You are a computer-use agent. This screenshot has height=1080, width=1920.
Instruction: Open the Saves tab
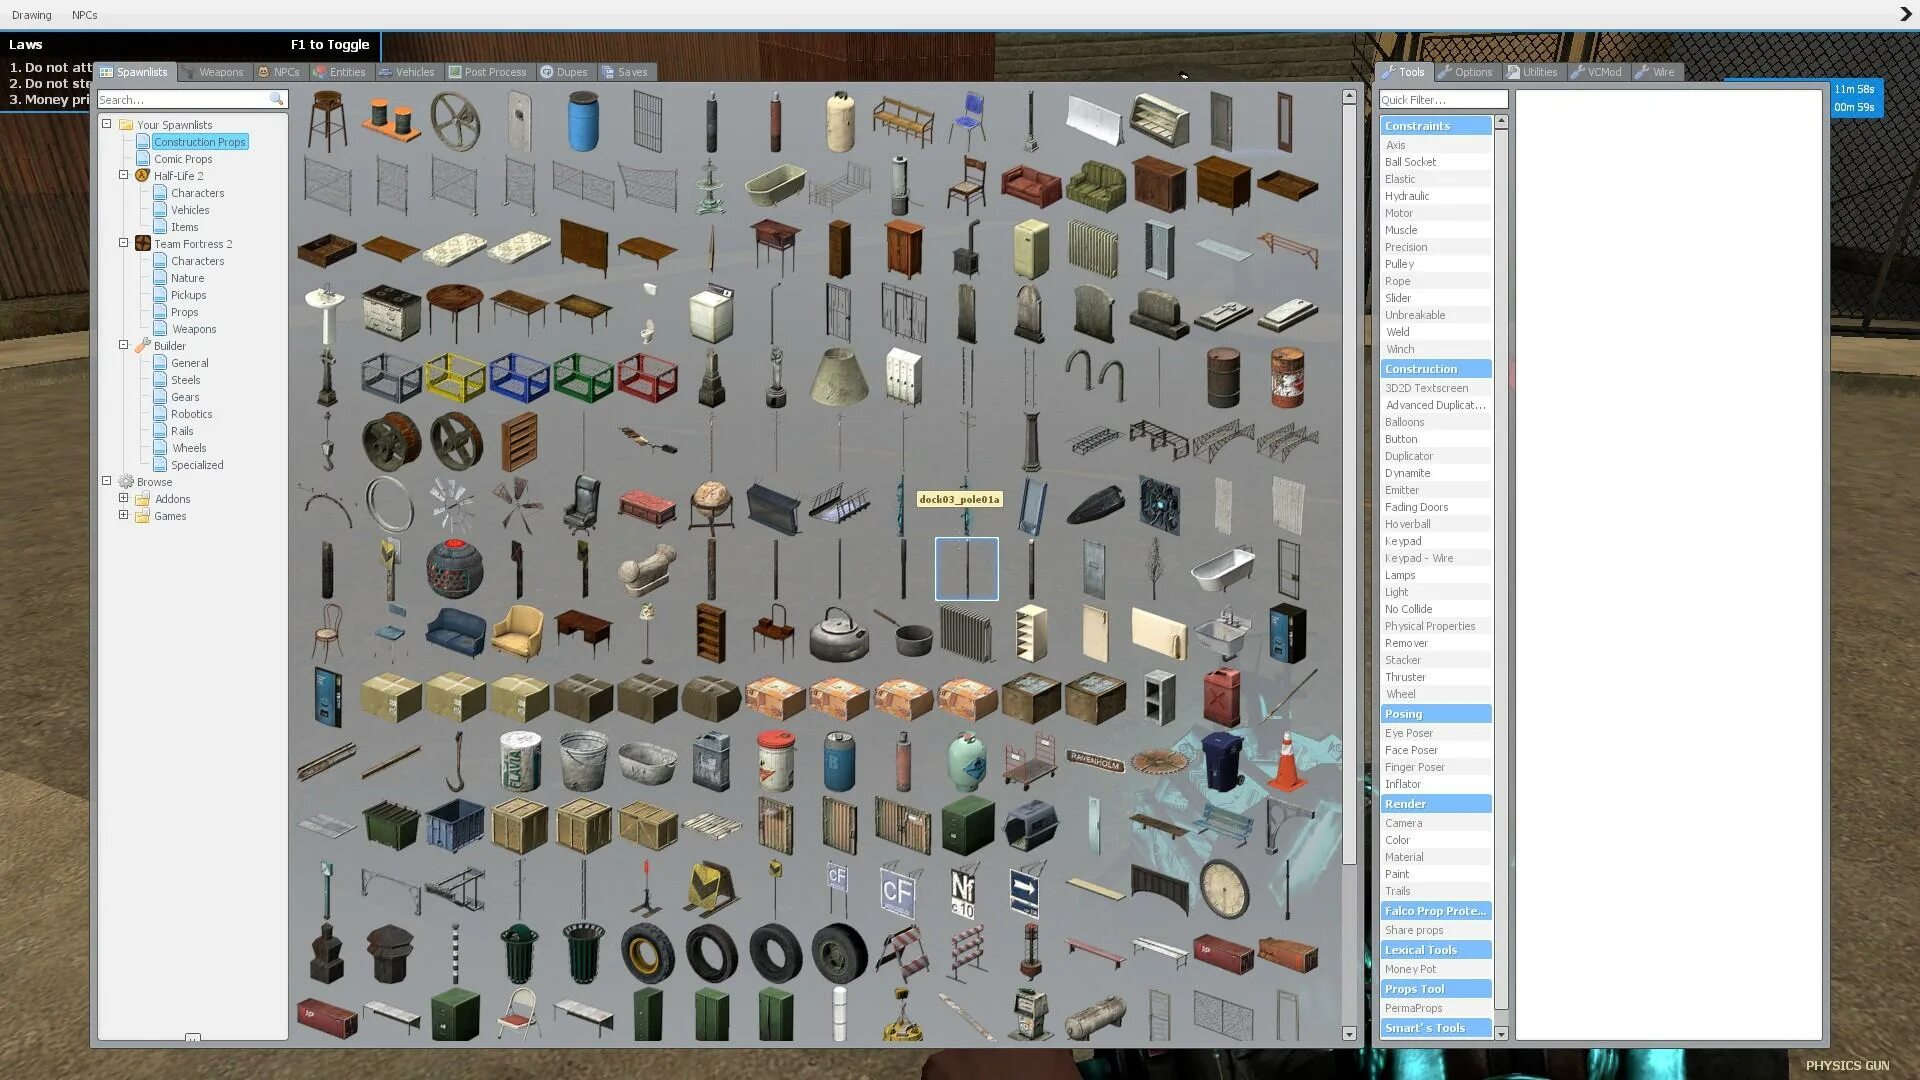coord(625,72)
